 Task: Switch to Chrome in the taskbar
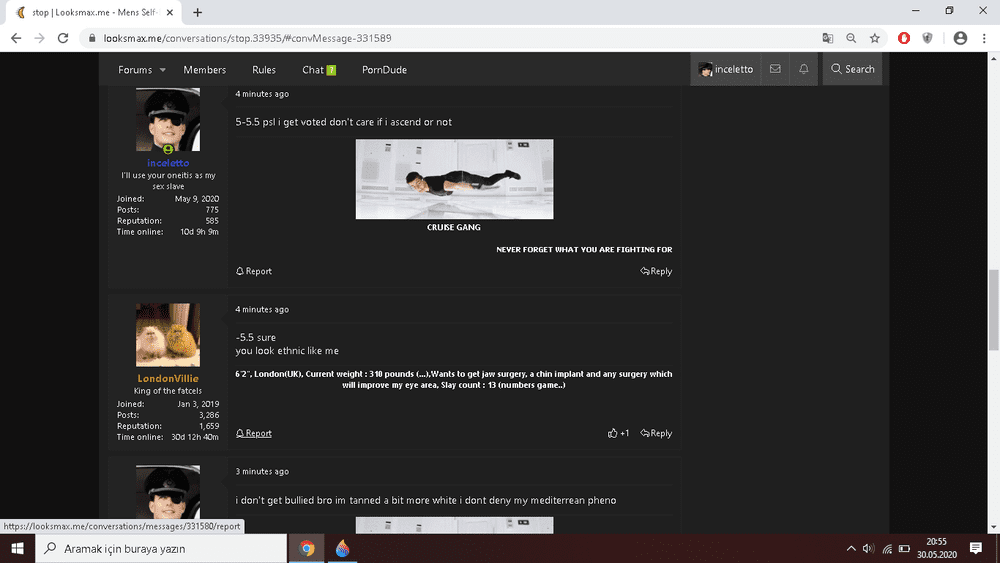pyautogui.click(x=307, y=548)
